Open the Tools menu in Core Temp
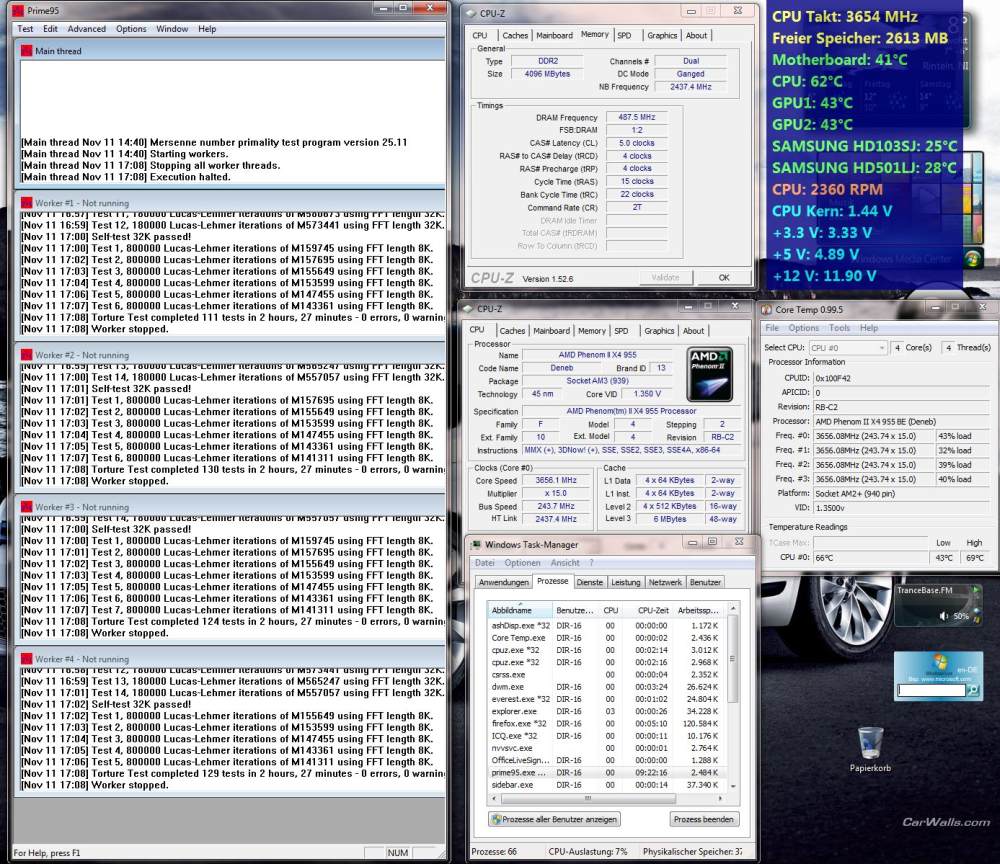 pos(839,328)
